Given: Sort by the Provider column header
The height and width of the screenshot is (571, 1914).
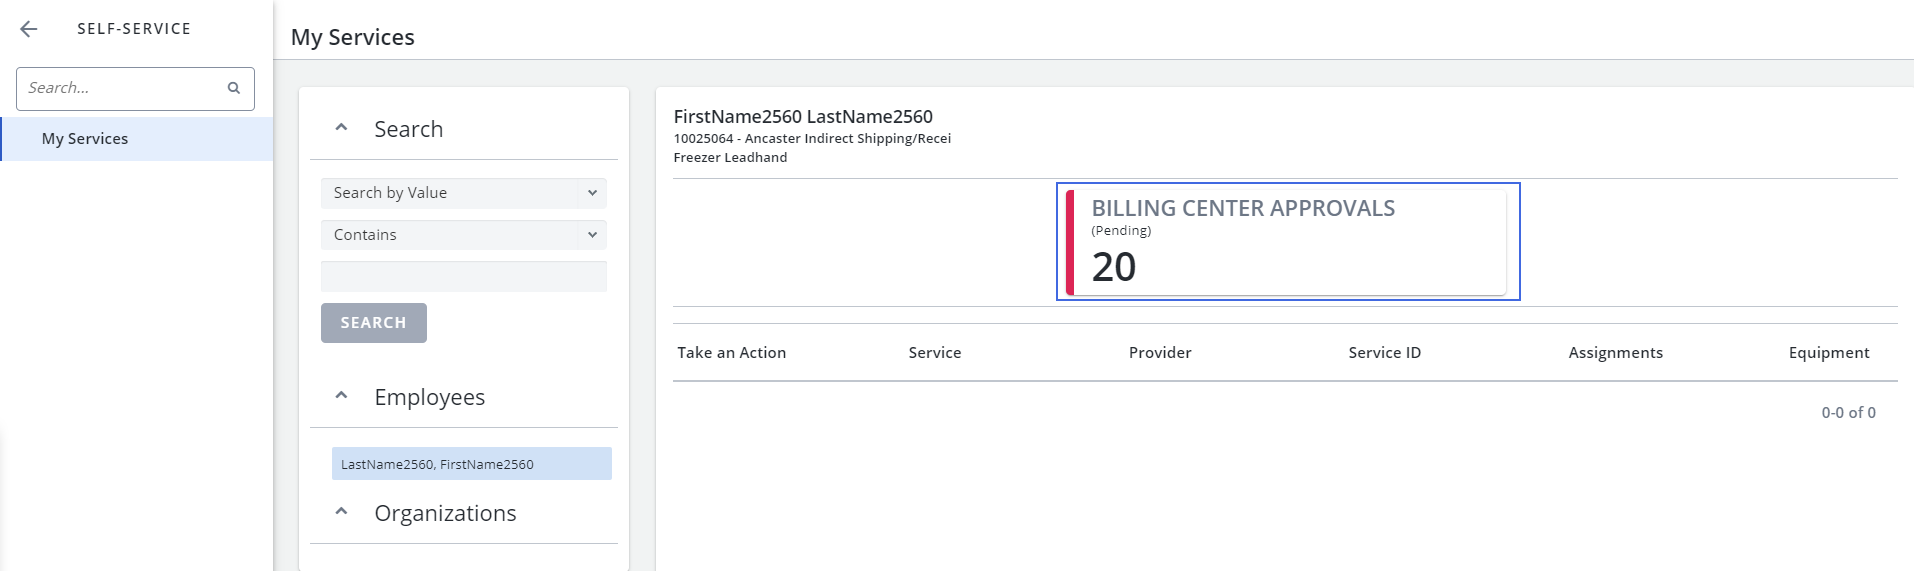Looking at the screenshot, I should click(x=1159, y=353).
